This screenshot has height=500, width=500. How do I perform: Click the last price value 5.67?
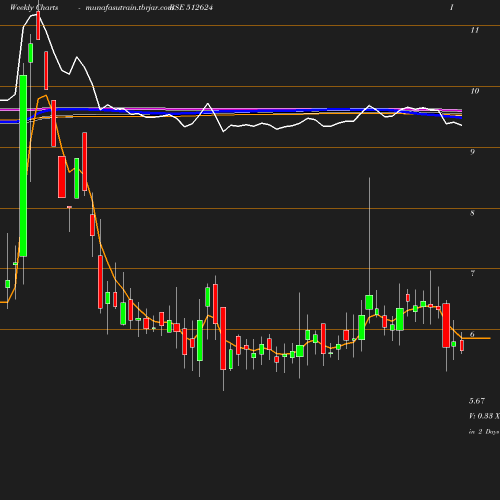click(477, 401)
